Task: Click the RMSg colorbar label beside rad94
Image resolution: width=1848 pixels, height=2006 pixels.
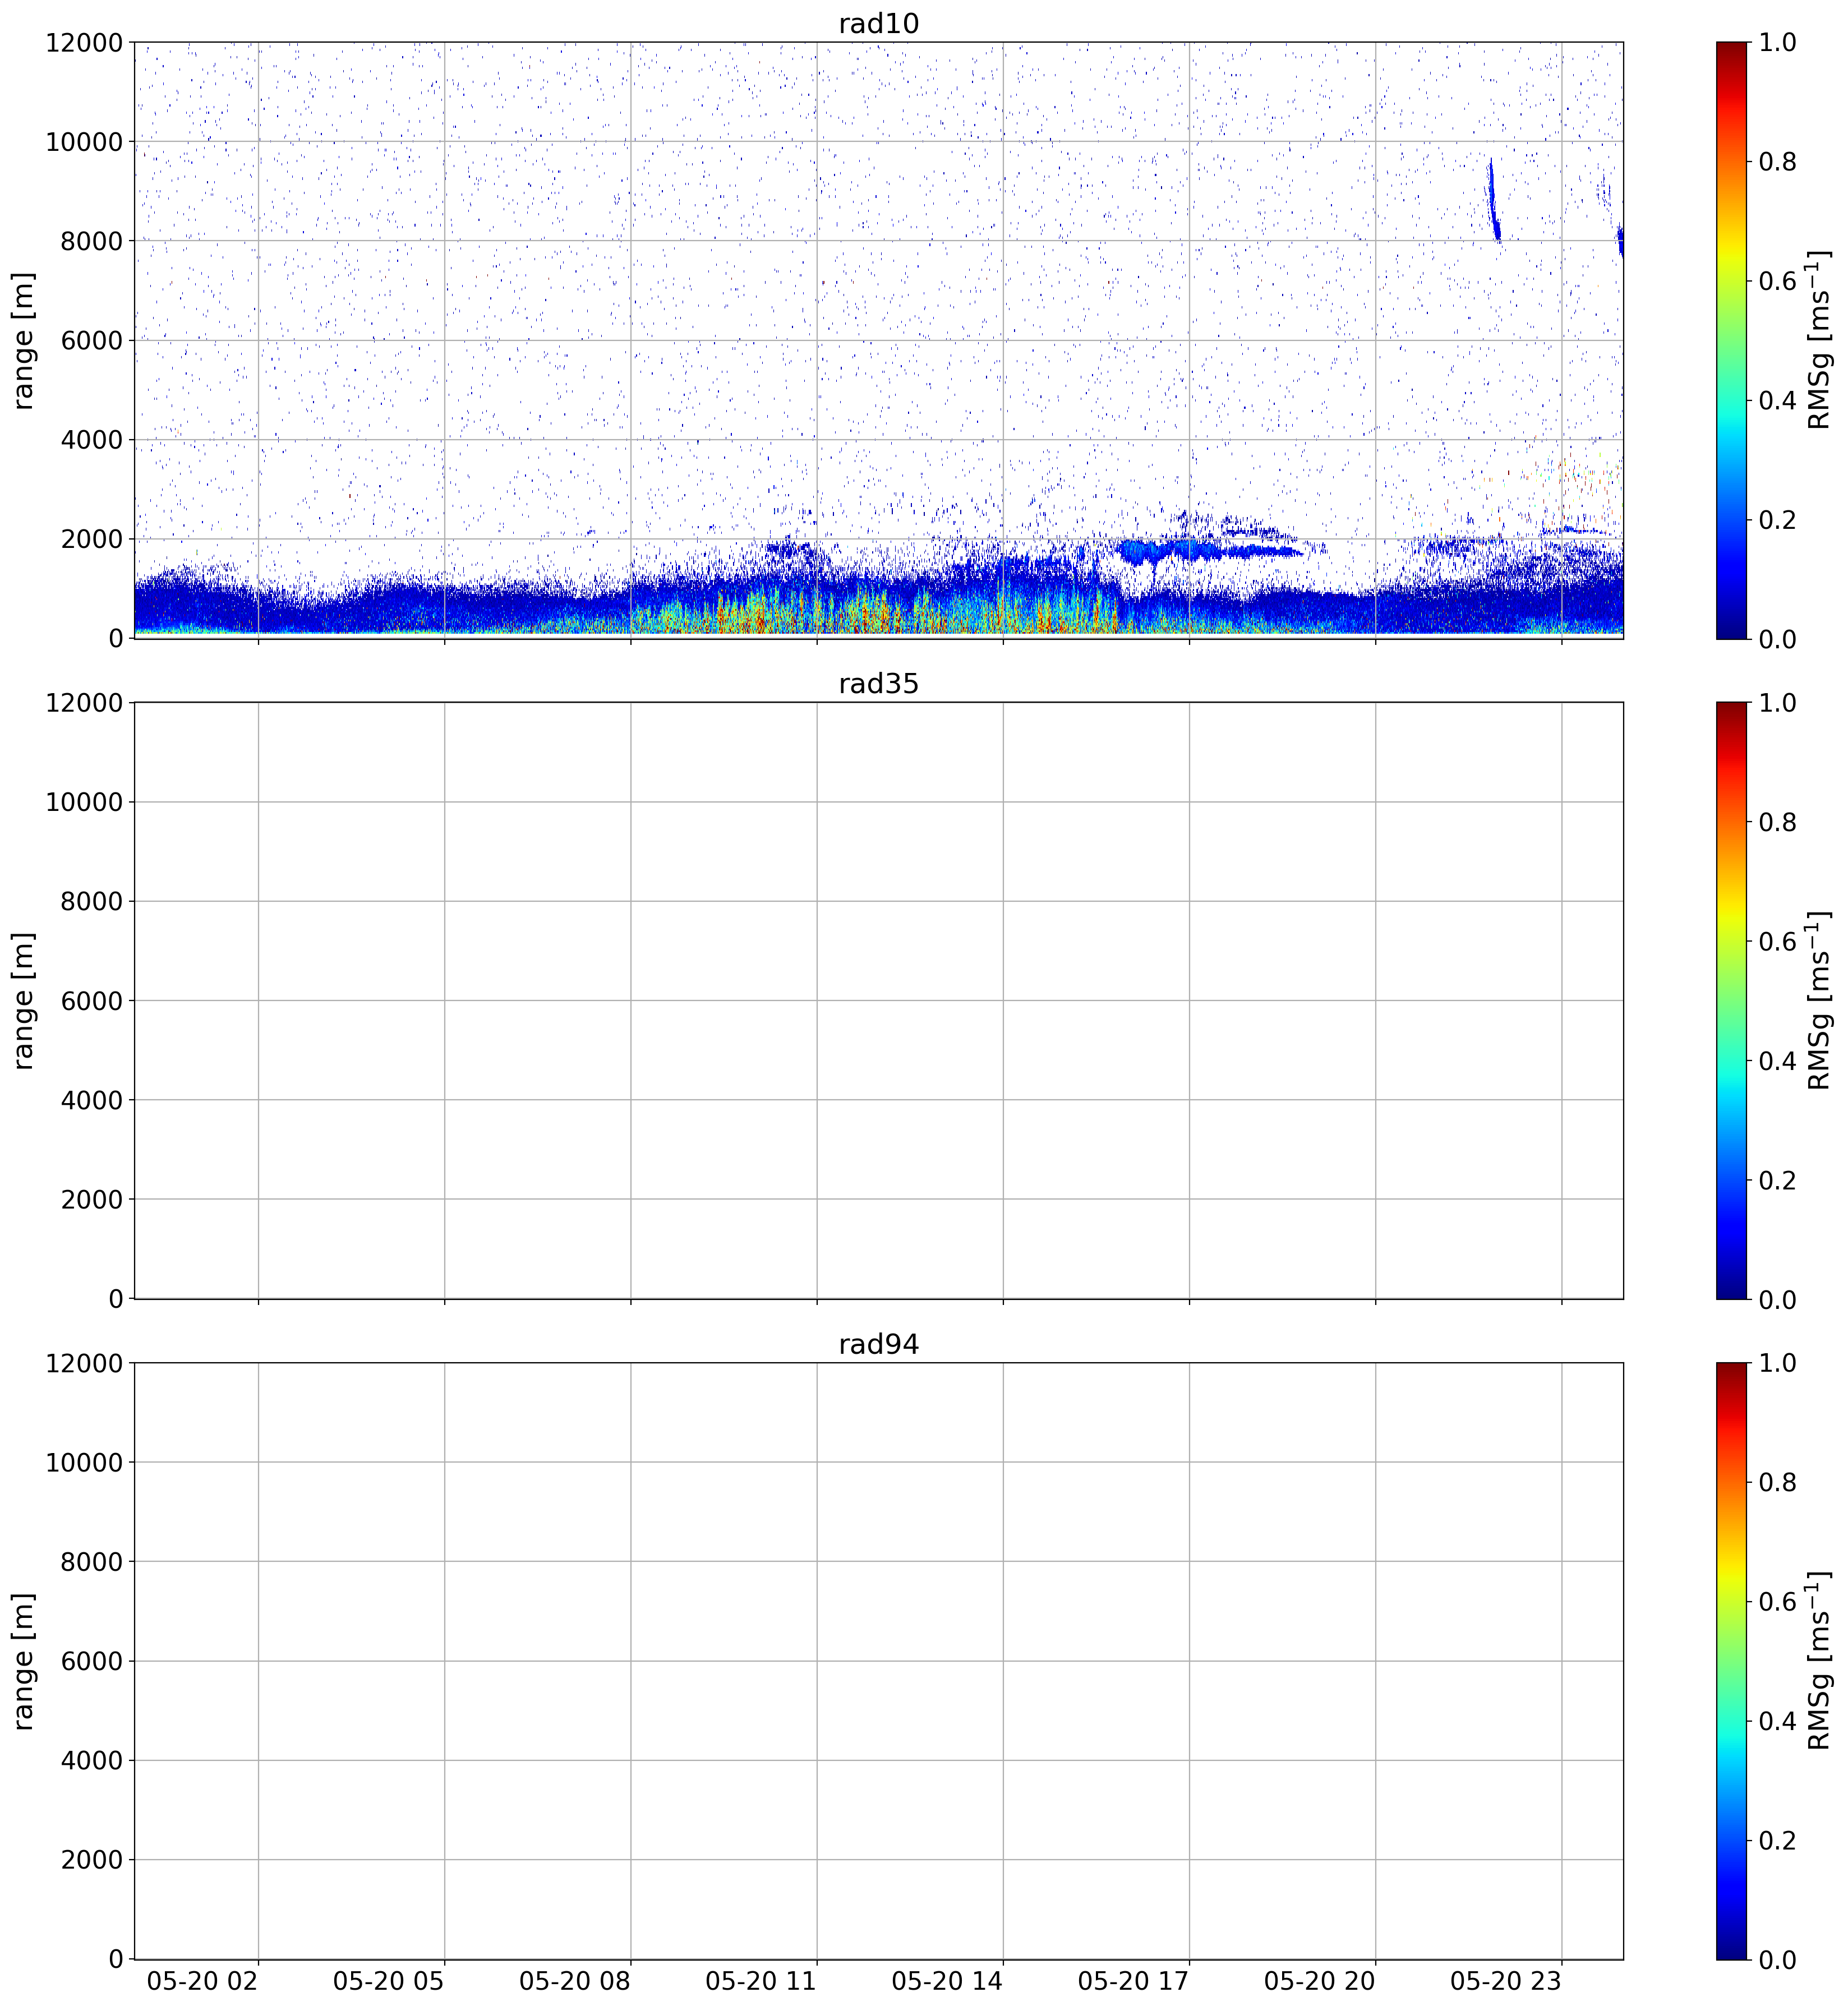Action: (1820, 1661)
